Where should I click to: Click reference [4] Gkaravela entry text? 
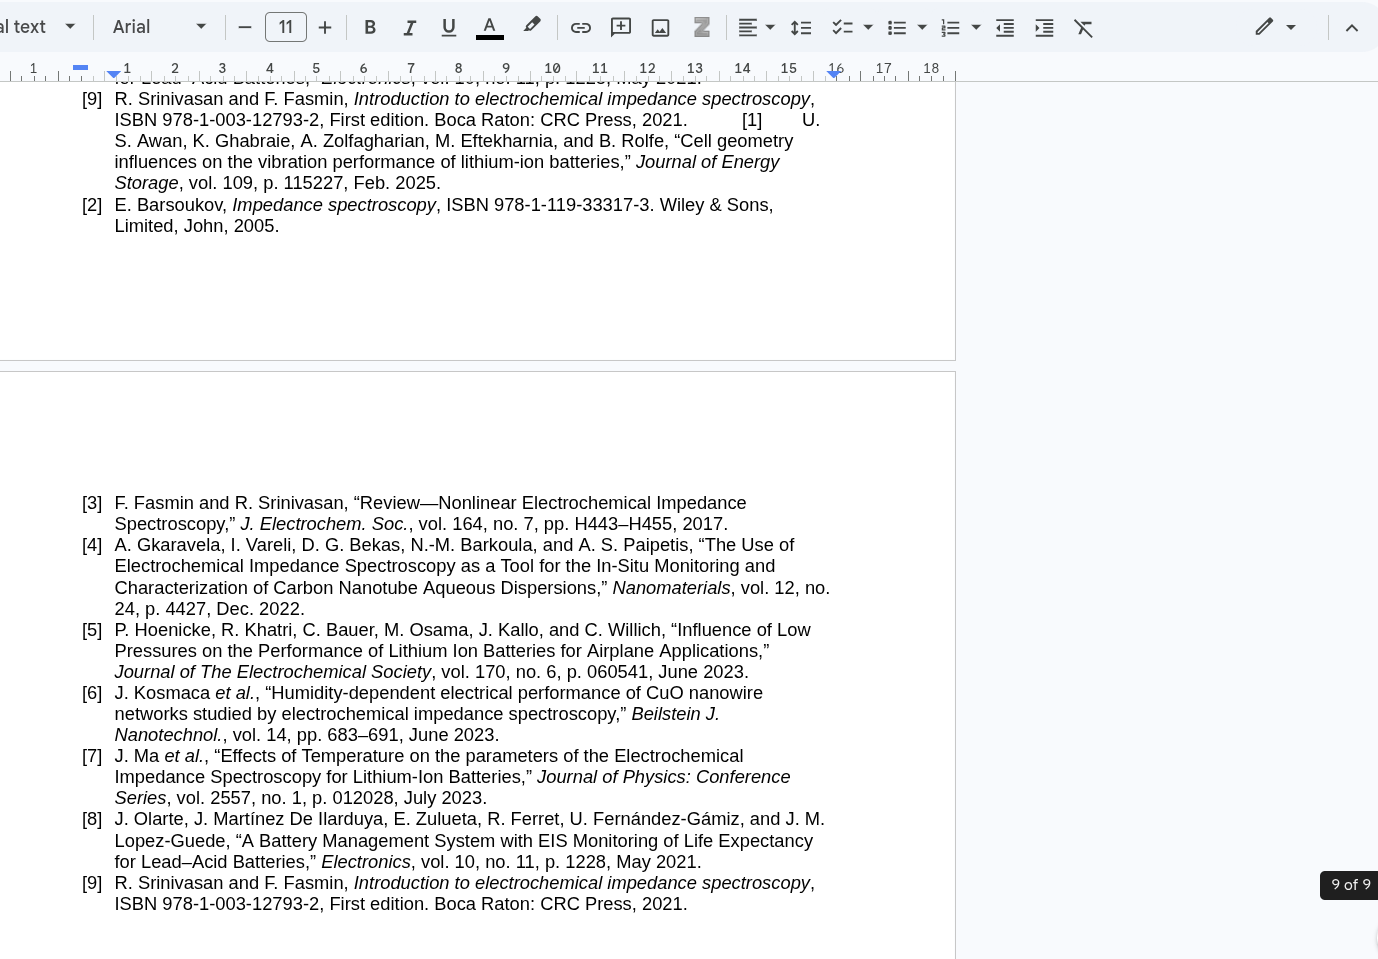pyautogui.click(x=472, y=577)
